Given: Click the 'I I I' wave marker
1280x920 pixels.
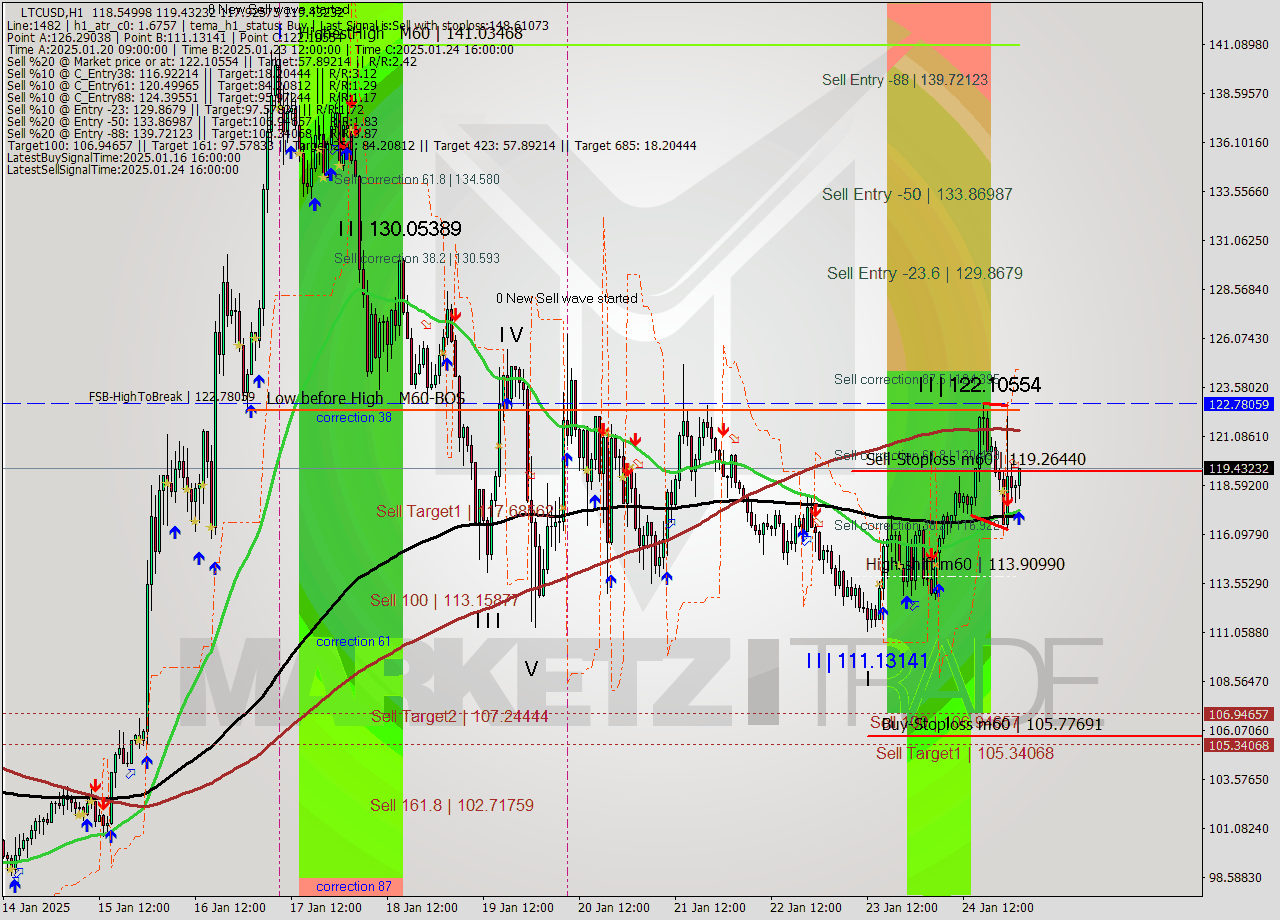Looking at the screenshot, I should click(488, 620).
